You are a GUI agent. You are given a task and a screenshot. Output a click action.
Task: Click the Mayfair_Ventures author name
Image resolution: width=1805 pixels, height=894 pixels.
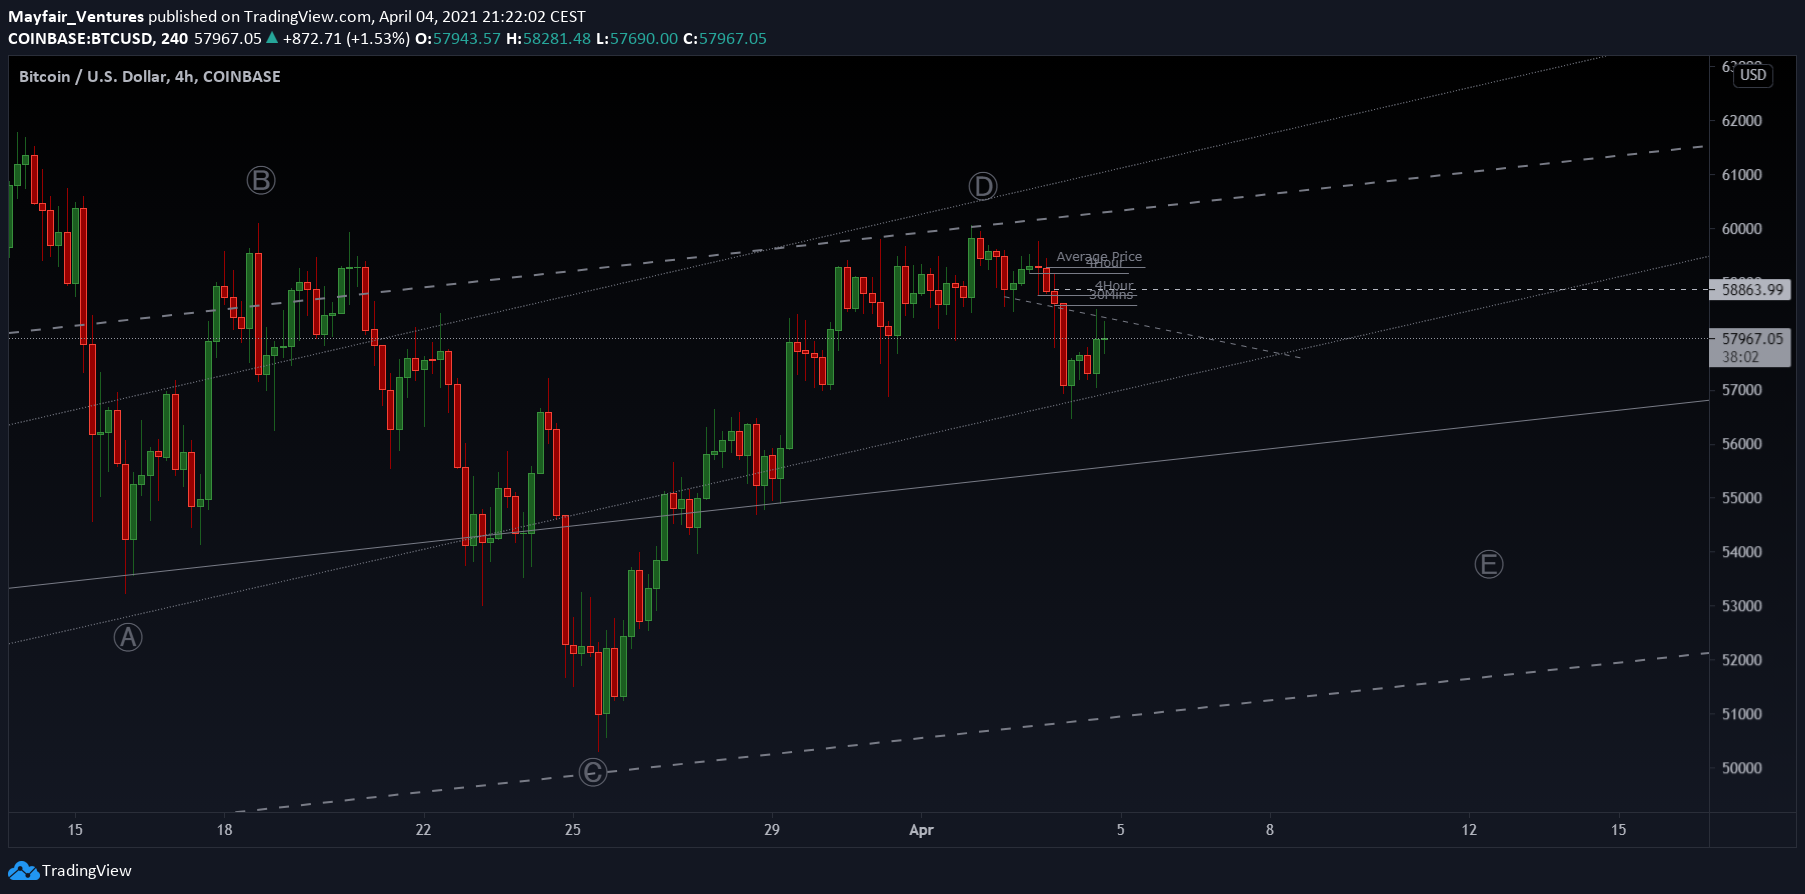tap(76, 16)
